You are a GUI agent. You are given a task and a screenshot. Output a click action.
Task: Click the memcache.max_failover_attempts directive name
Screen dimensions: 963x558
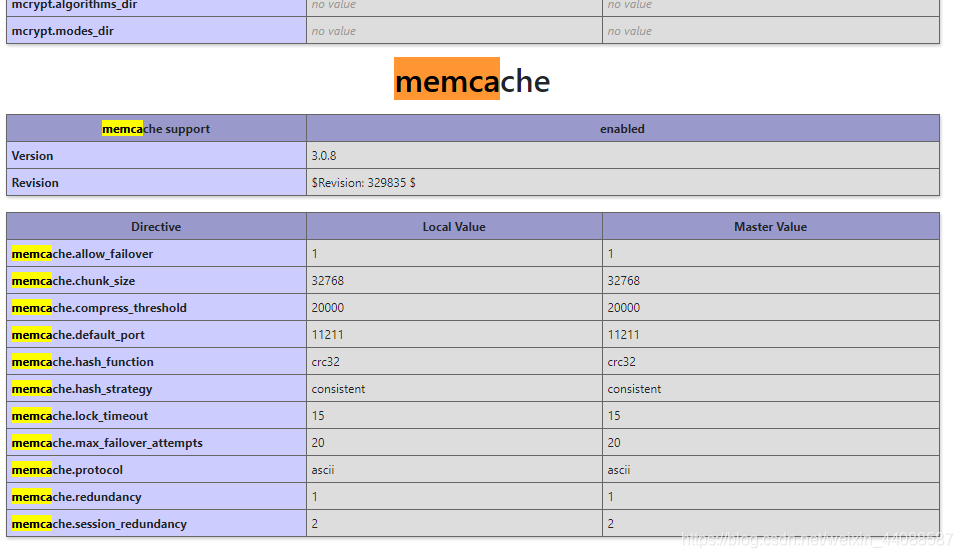coord(107,443)
